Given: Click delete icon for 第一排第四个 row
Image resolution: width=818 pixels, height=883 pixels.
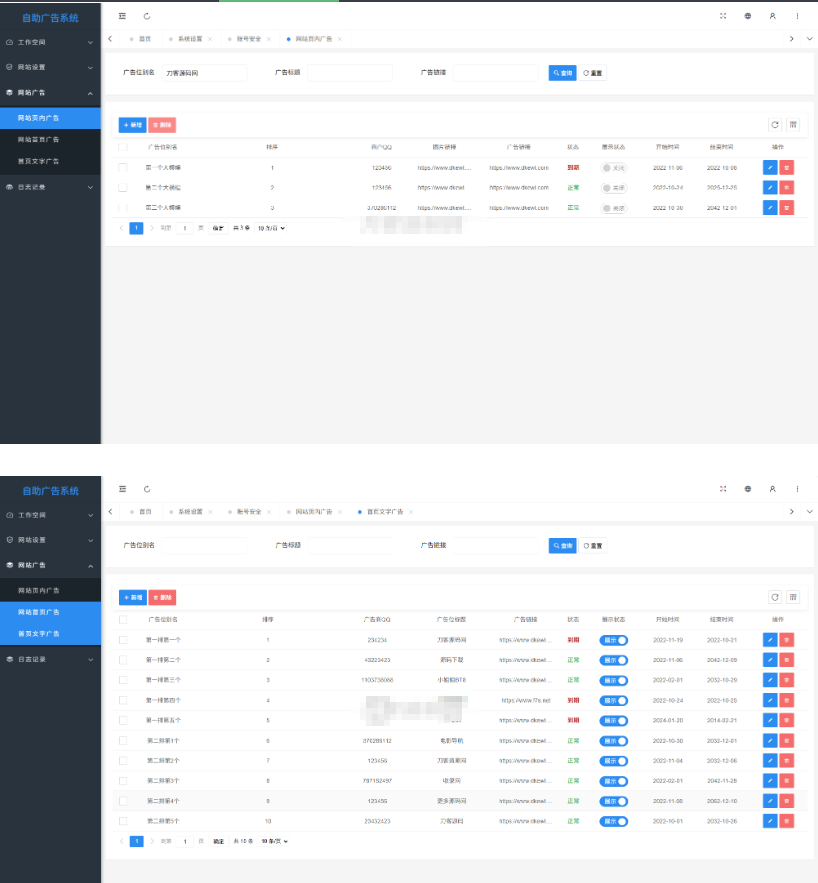Looking at the screenshot, I should (x=786, y=701).
